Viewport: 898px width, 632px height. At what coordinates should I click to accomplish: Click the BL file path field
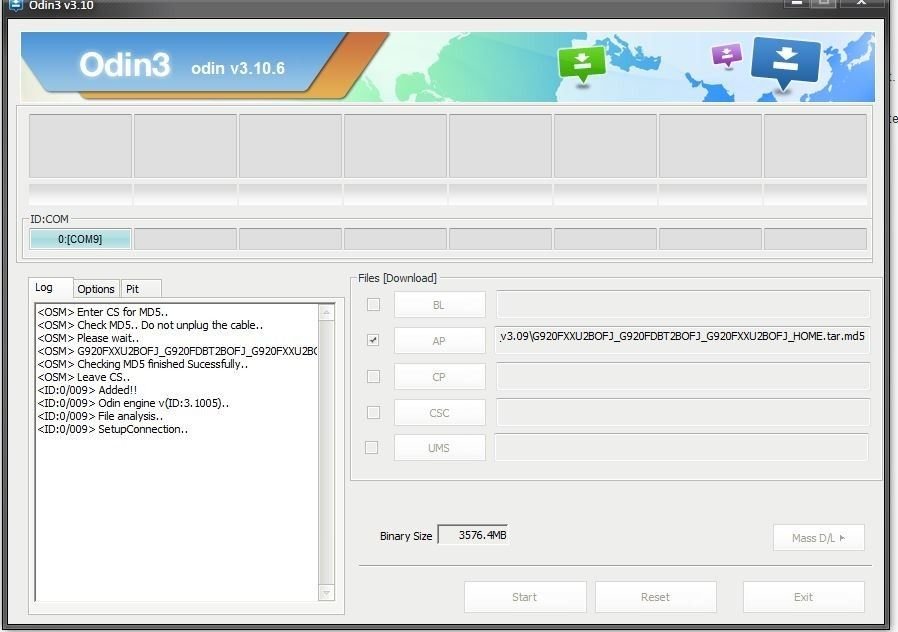tap(683, 304)
